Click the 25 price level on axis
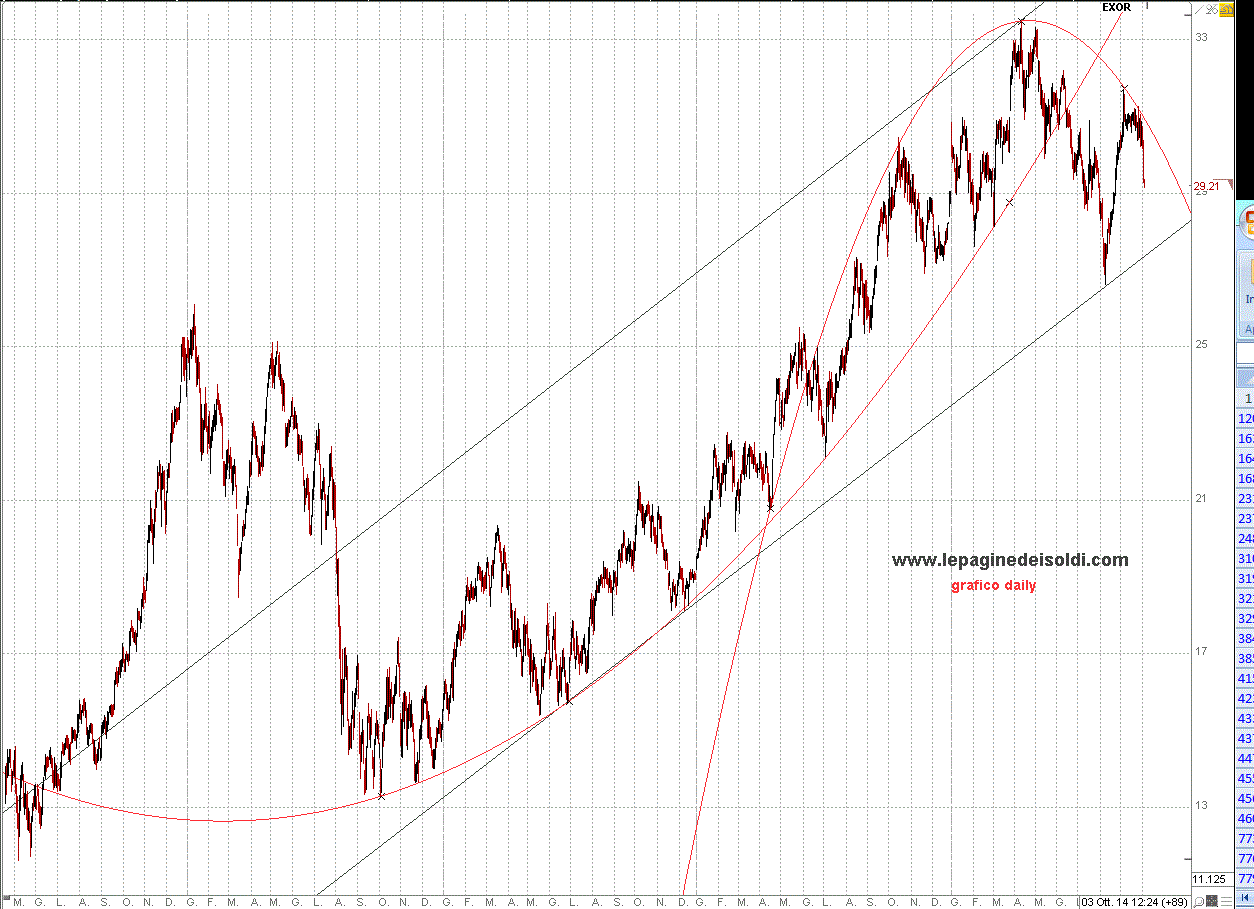Image resolution: width=1254 pixels, height=909 pixels. tap(1201, 344)
